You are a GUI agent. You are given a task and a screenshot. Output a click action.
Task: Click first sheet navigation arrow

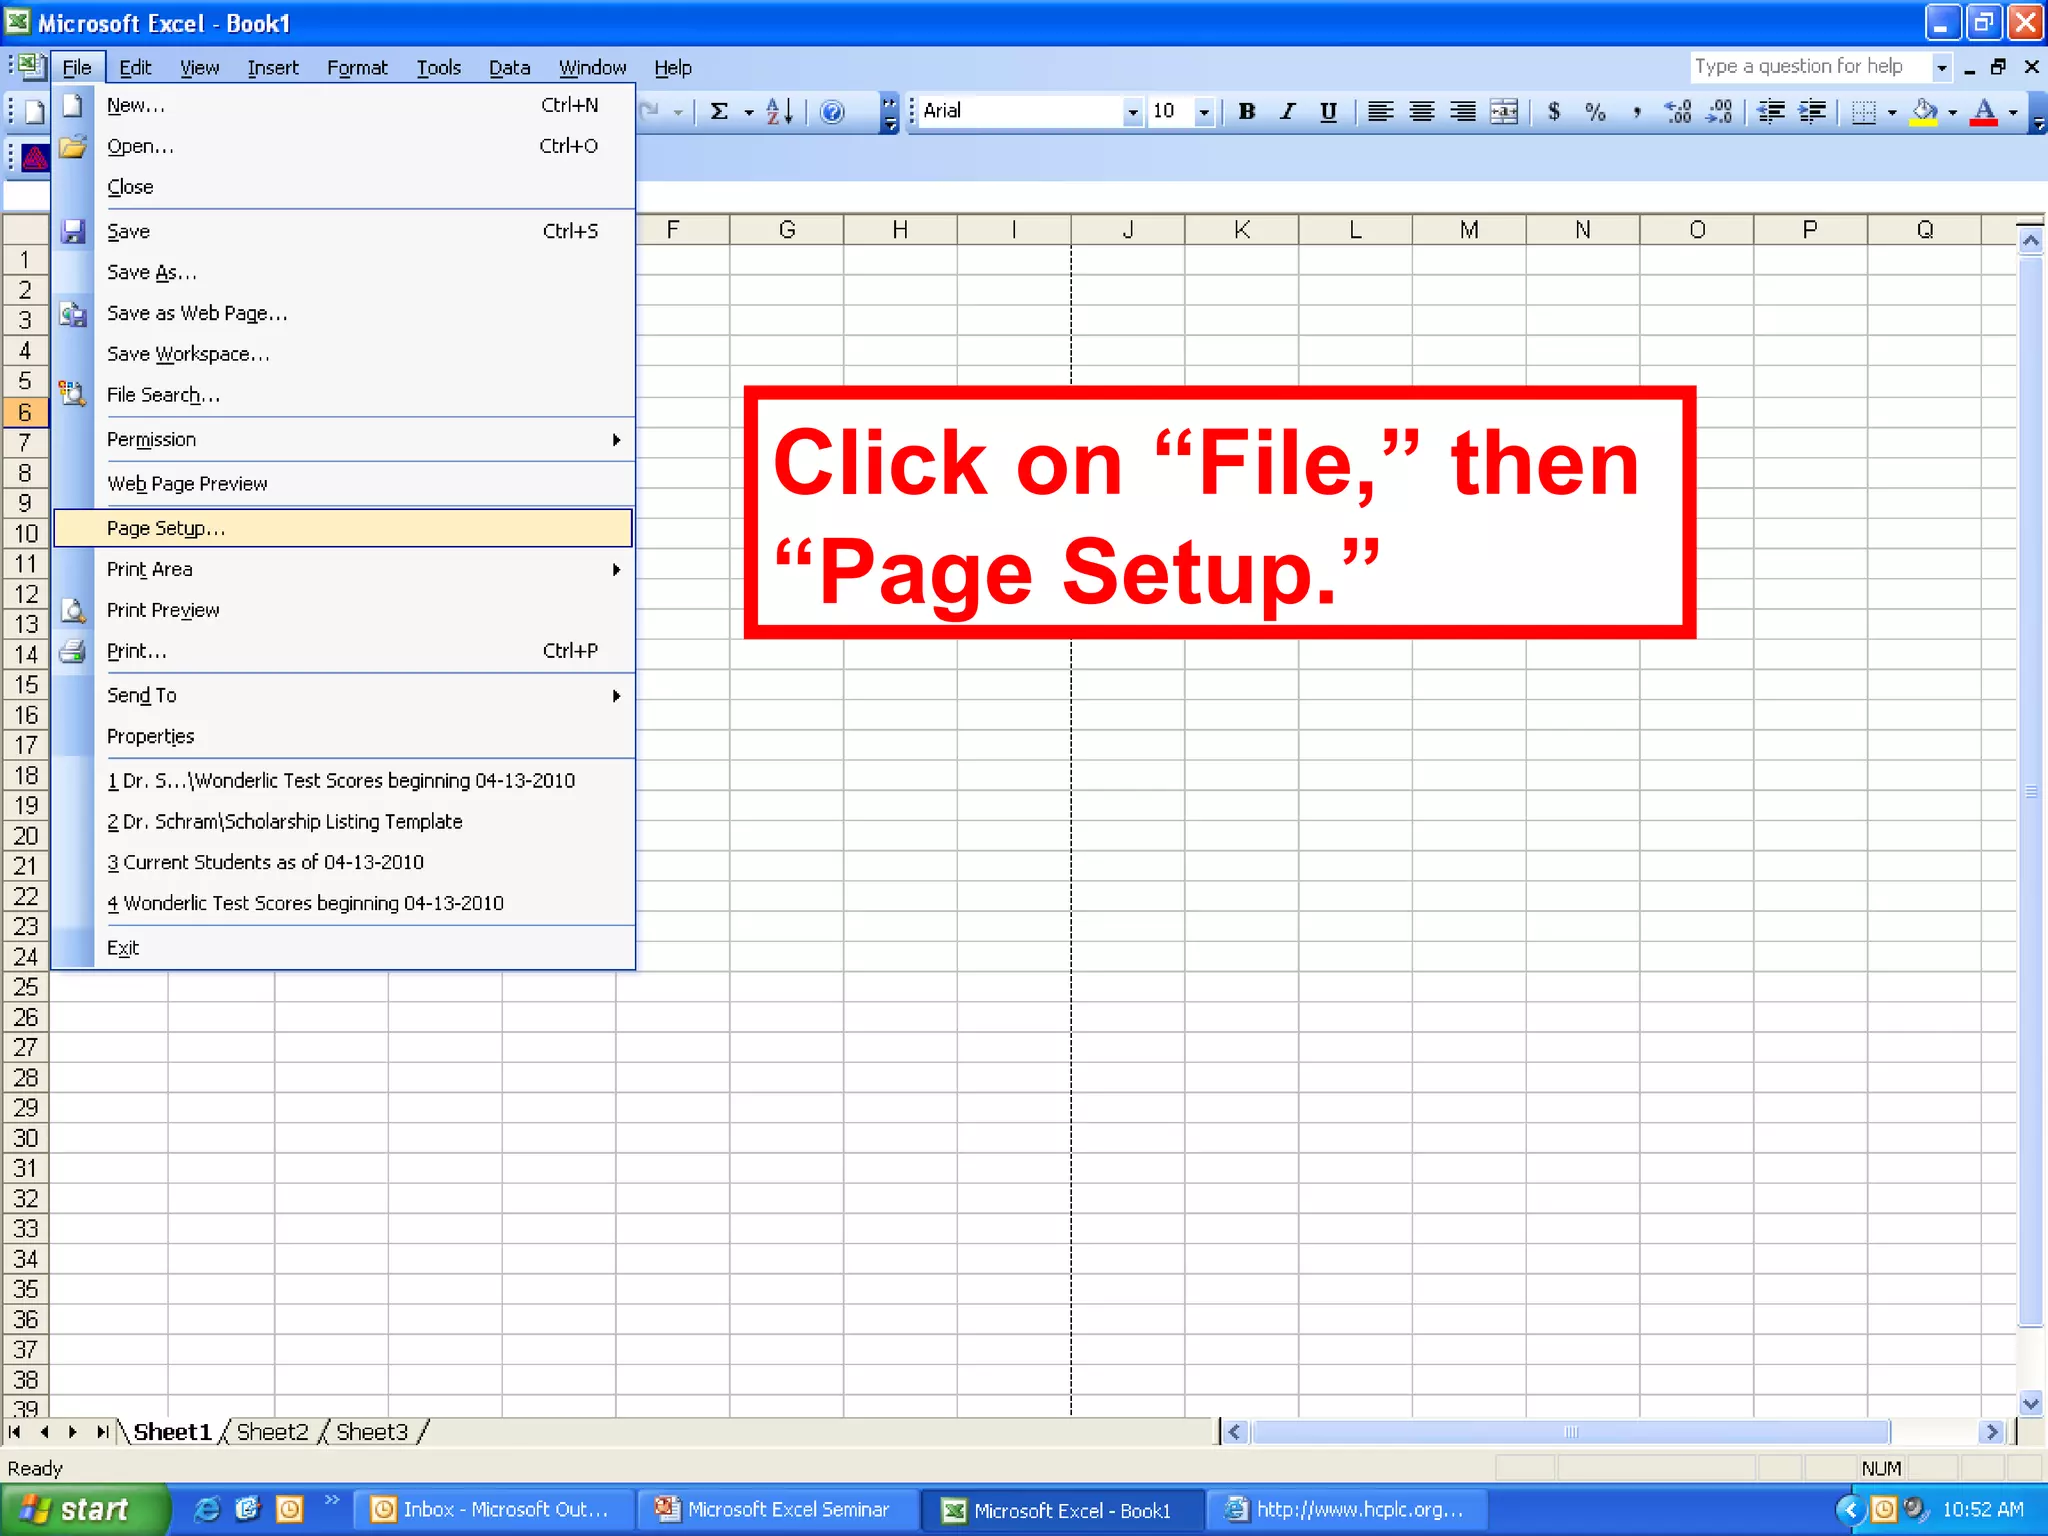click(16, 1432)
